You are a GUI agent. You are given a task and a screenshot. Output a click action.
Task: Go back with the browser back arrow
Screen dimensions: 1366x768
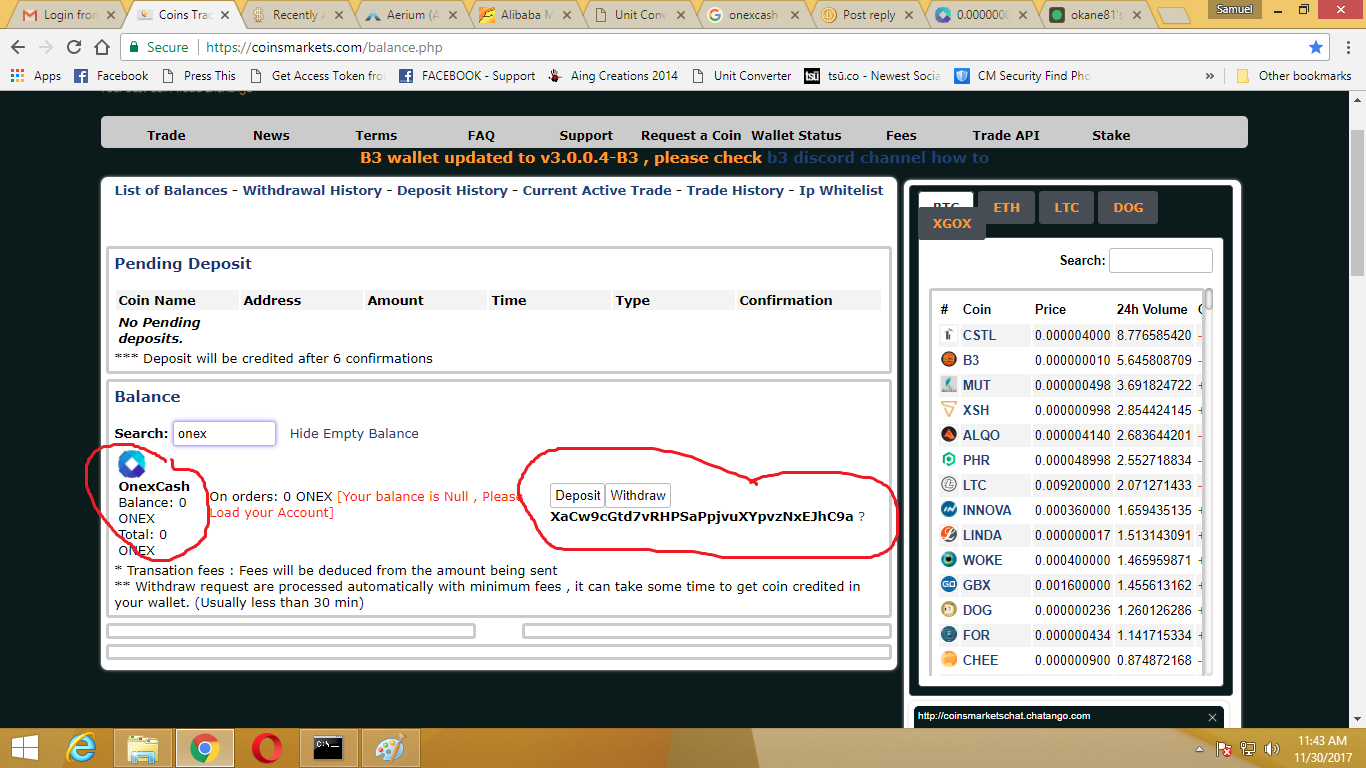[18, 47]
